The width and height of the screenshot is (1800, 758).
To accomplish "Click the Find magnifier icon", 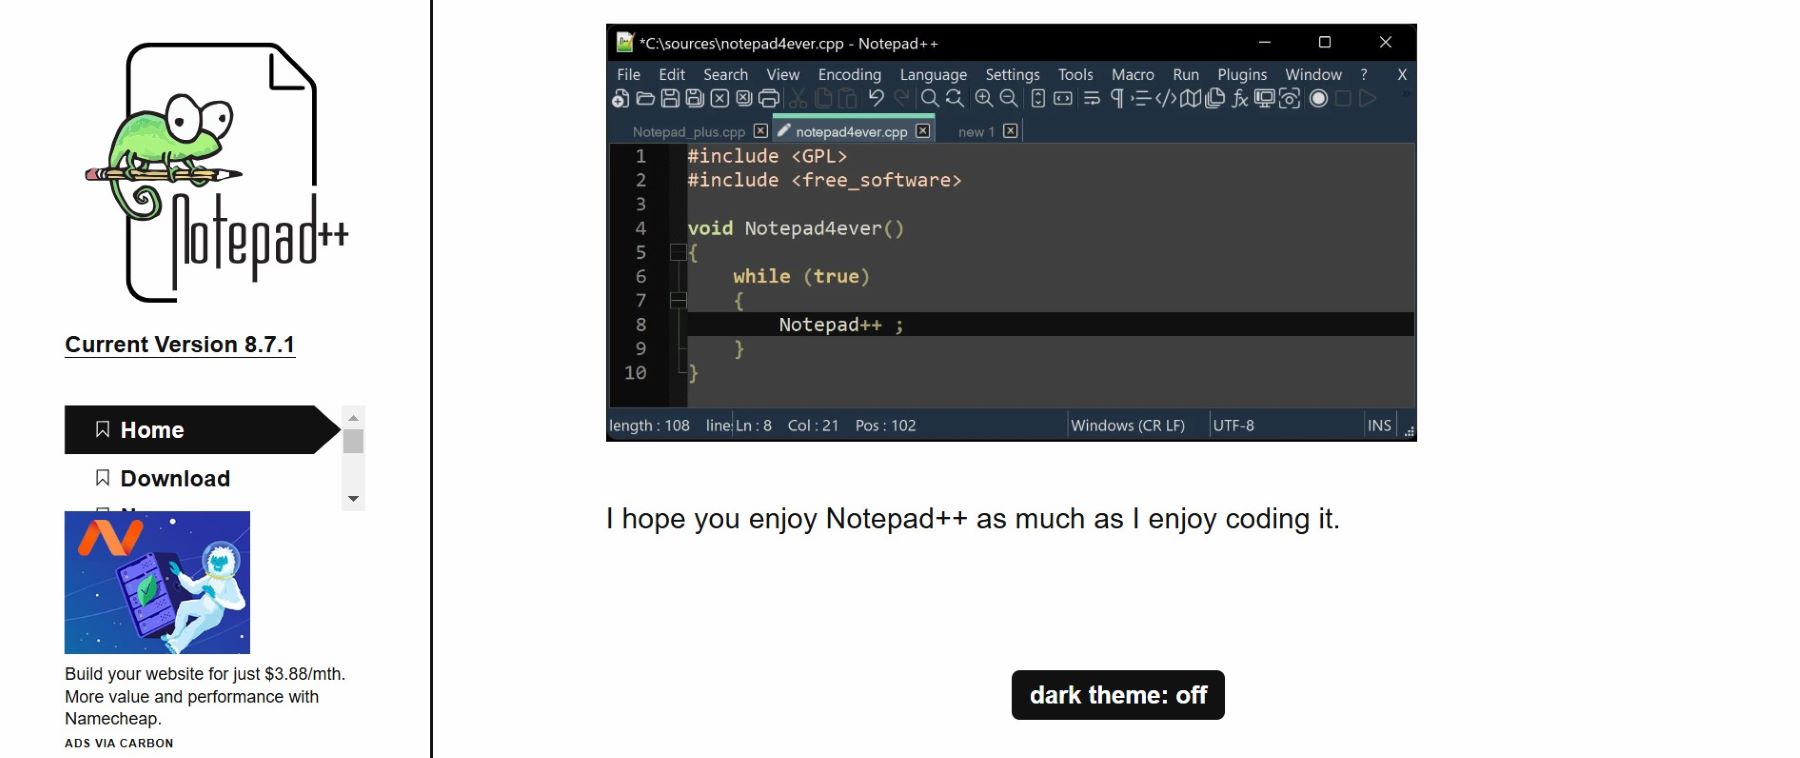I will click(930, 98).
